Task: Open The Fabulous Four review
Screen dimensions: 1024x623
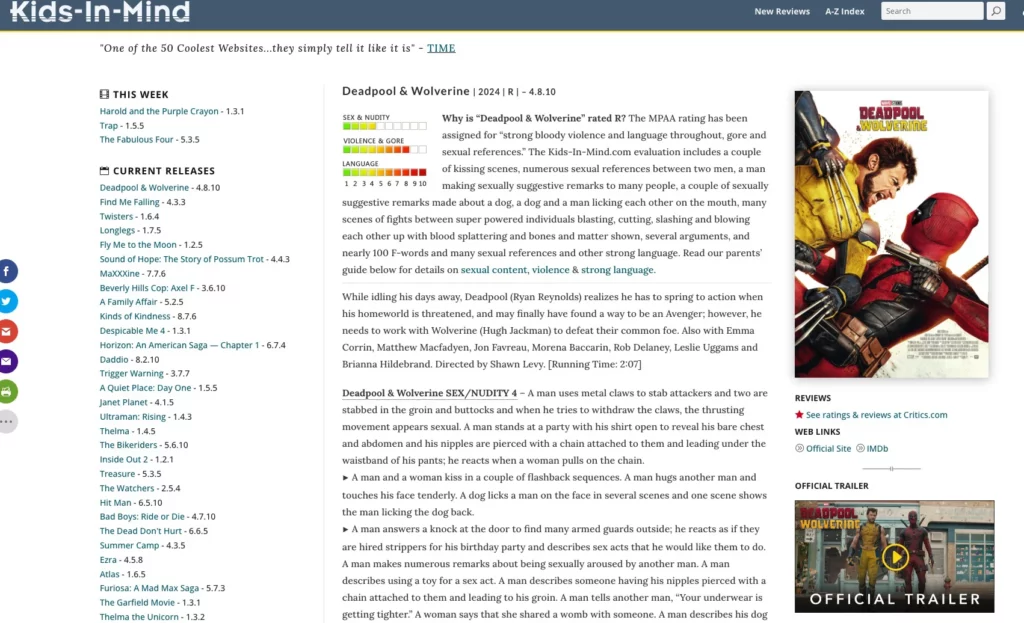Action: pyautogui.click(x=136, y=140)
